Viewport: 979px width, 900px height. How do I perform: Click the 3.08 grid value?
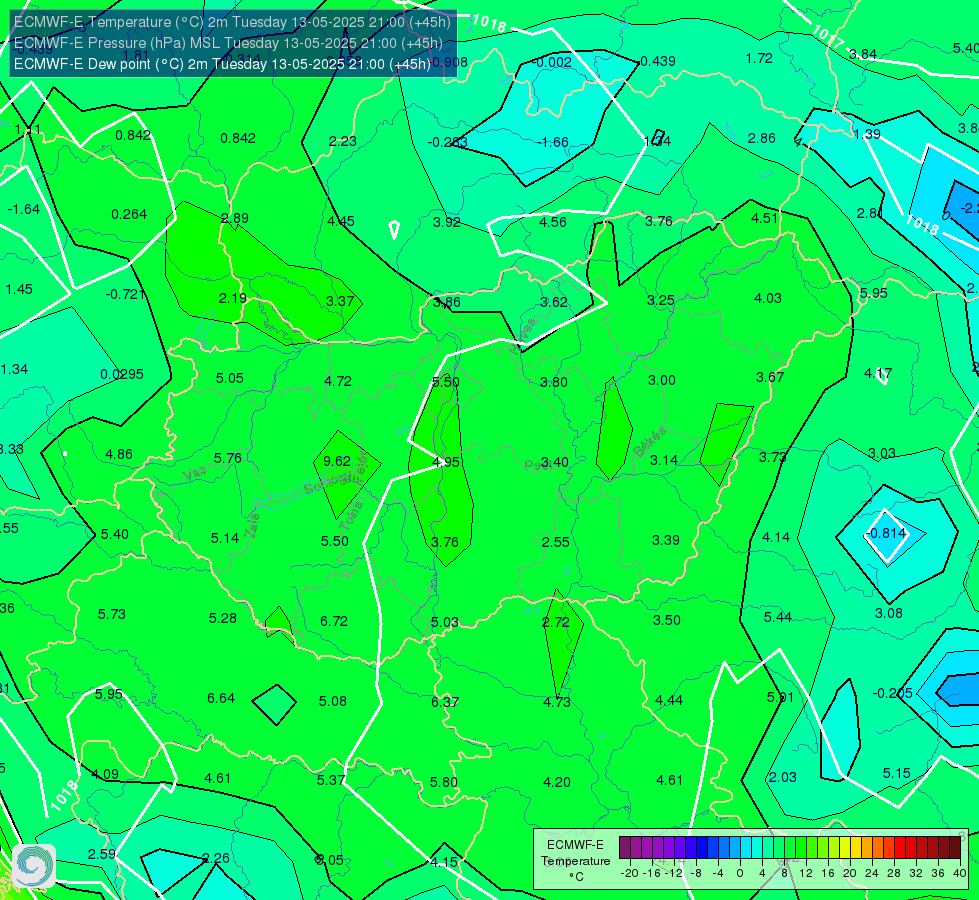pos(888,613)
